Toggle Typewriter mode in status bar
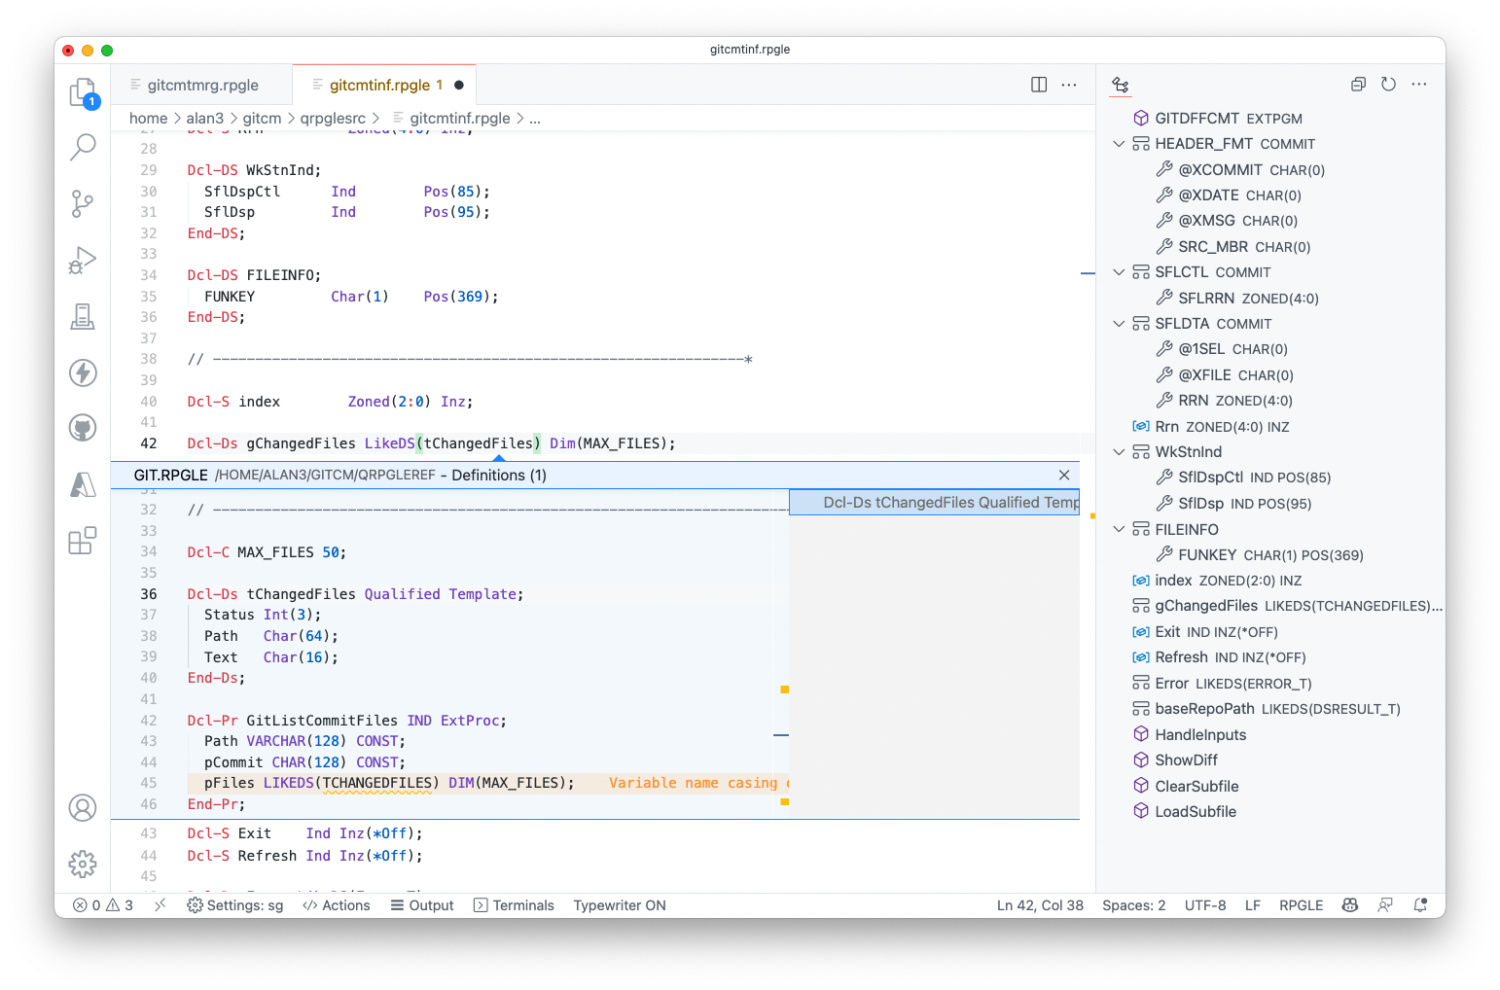The height and width of the screenshot is (990, 1500). 619,905
